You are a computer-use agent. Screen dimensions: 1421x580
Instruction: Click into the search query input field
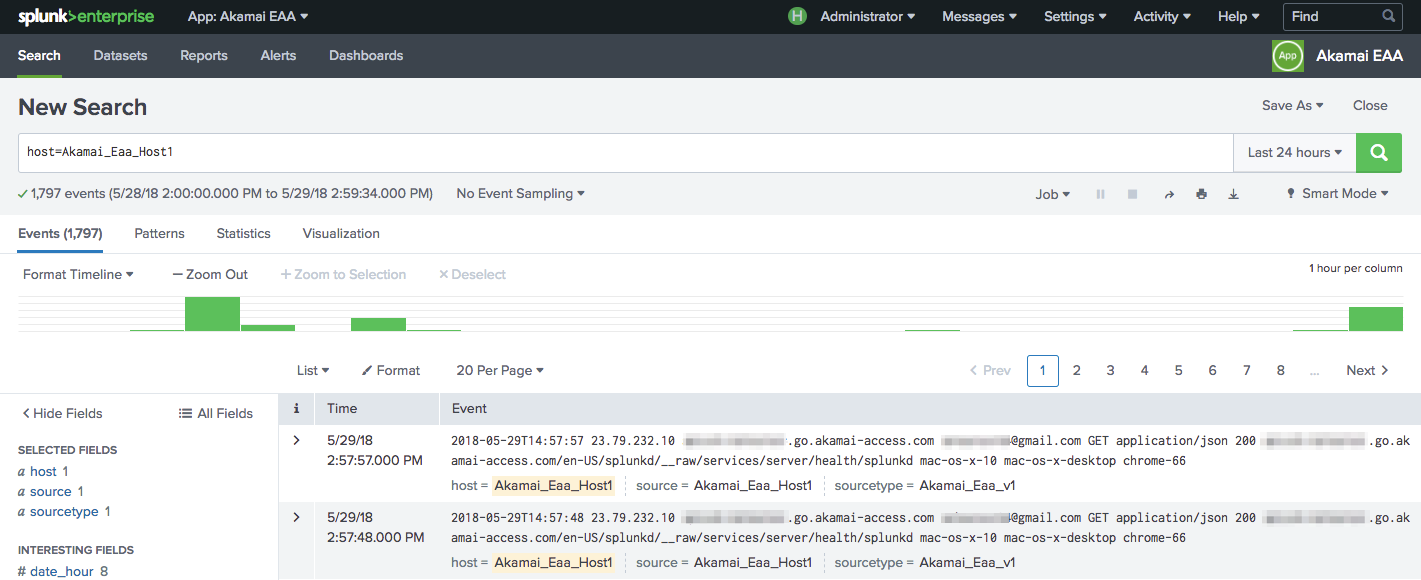[x=620, y=153]
